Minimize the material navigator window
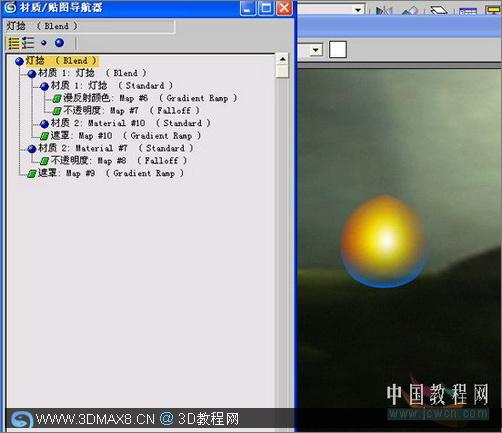Viewport: 502px width, 433px height. pyautogui.click(x=248, y=8)
